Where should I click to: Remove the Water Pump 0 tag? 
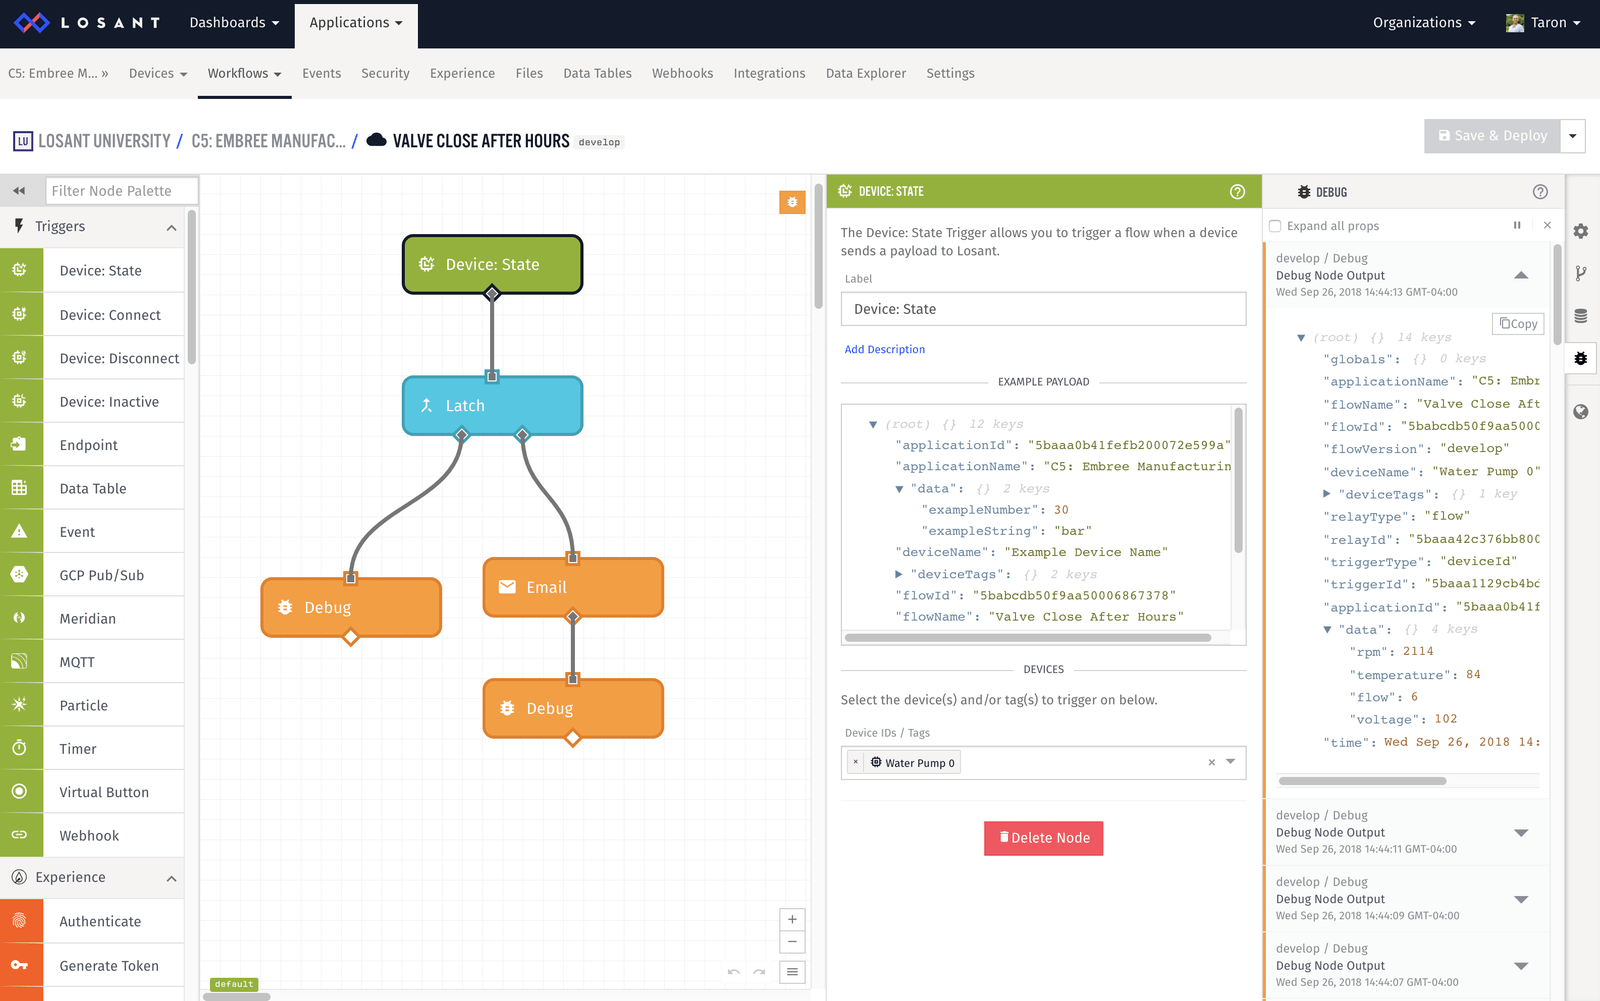[x=856, y=762]
